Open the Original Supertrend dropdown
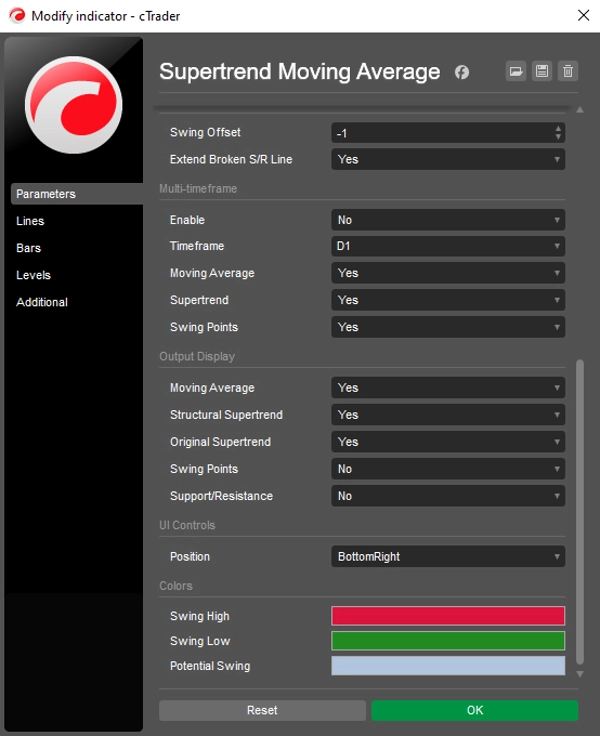 click(448, 442)
